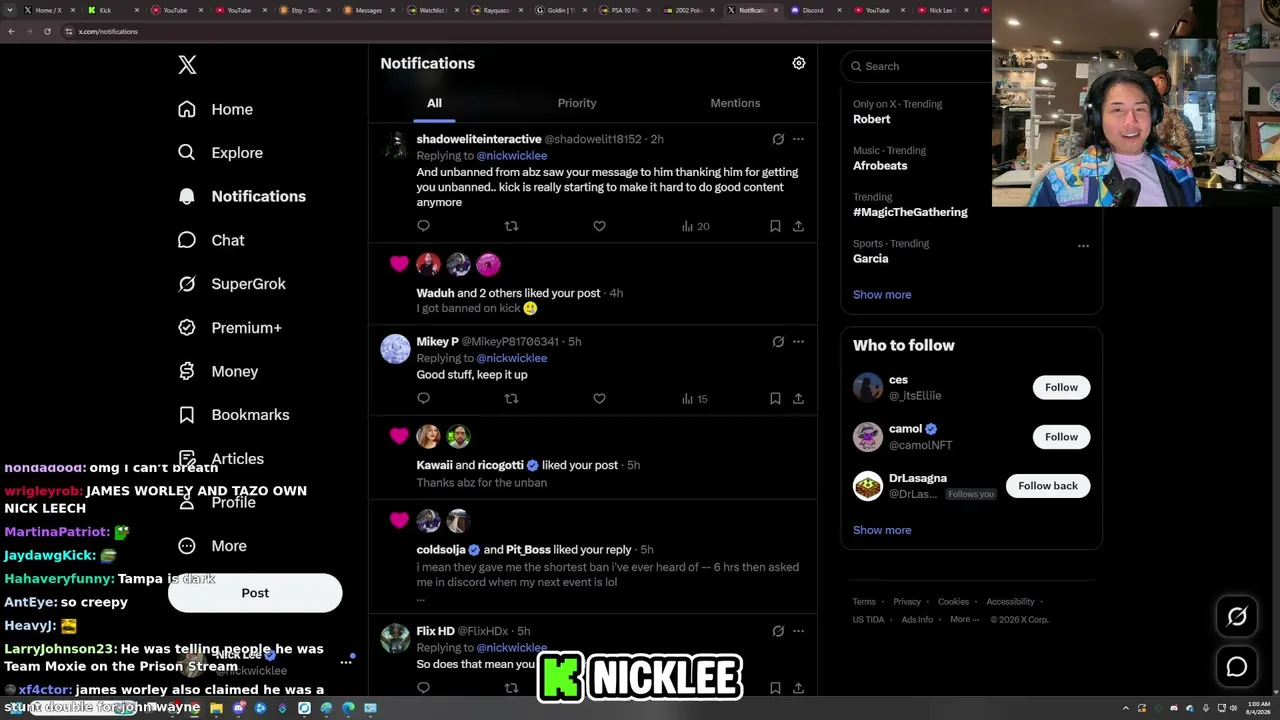
Task: Open Money from the sidebar icon
Action: [187, 371]
